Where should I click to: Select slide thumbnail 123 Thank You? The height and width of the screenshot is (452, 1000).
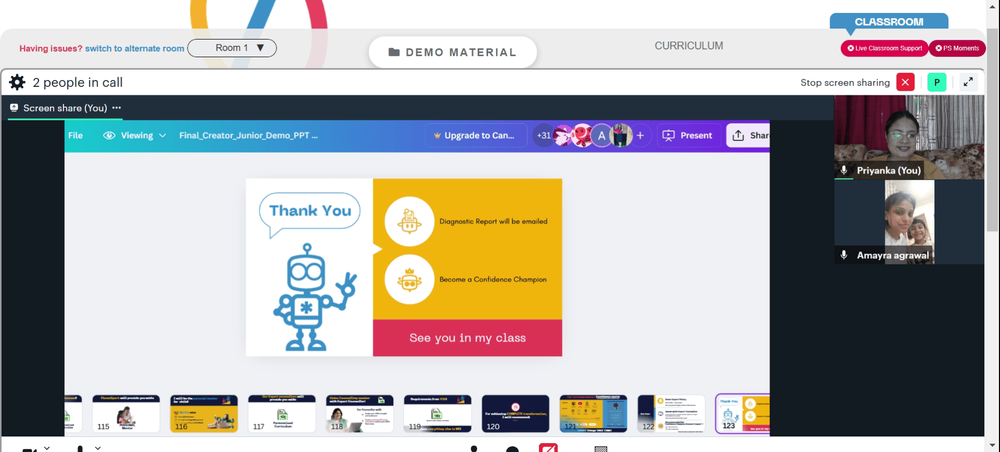743,413
